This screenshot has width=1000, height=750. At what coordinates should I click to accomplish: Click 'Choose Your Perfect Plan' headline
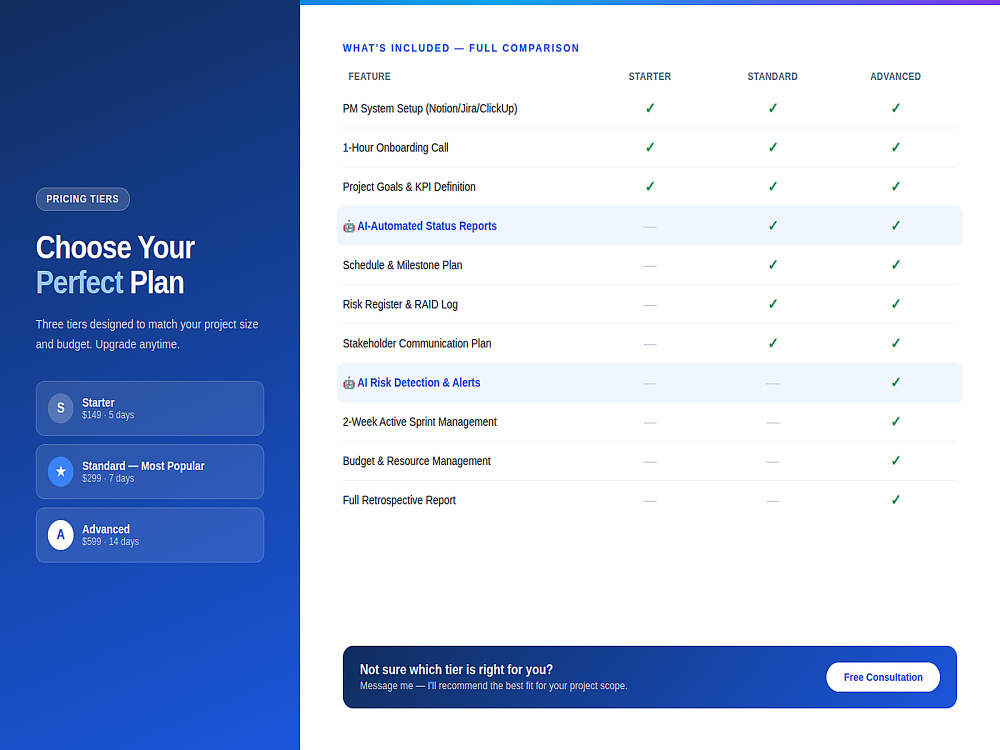(x=115, y=265)
